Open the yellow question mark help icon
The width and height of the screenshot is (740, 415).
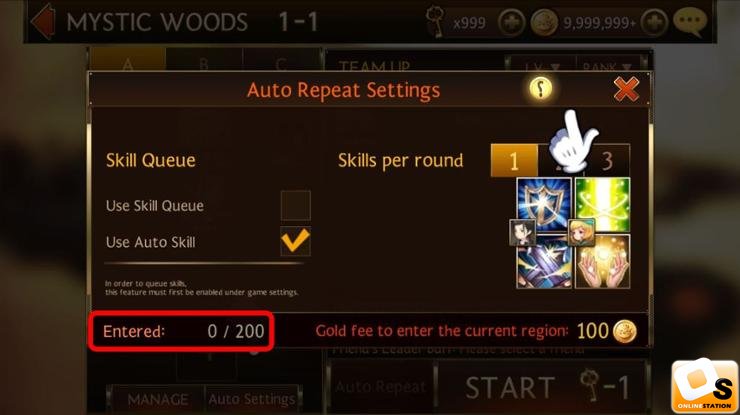[540, 88]
